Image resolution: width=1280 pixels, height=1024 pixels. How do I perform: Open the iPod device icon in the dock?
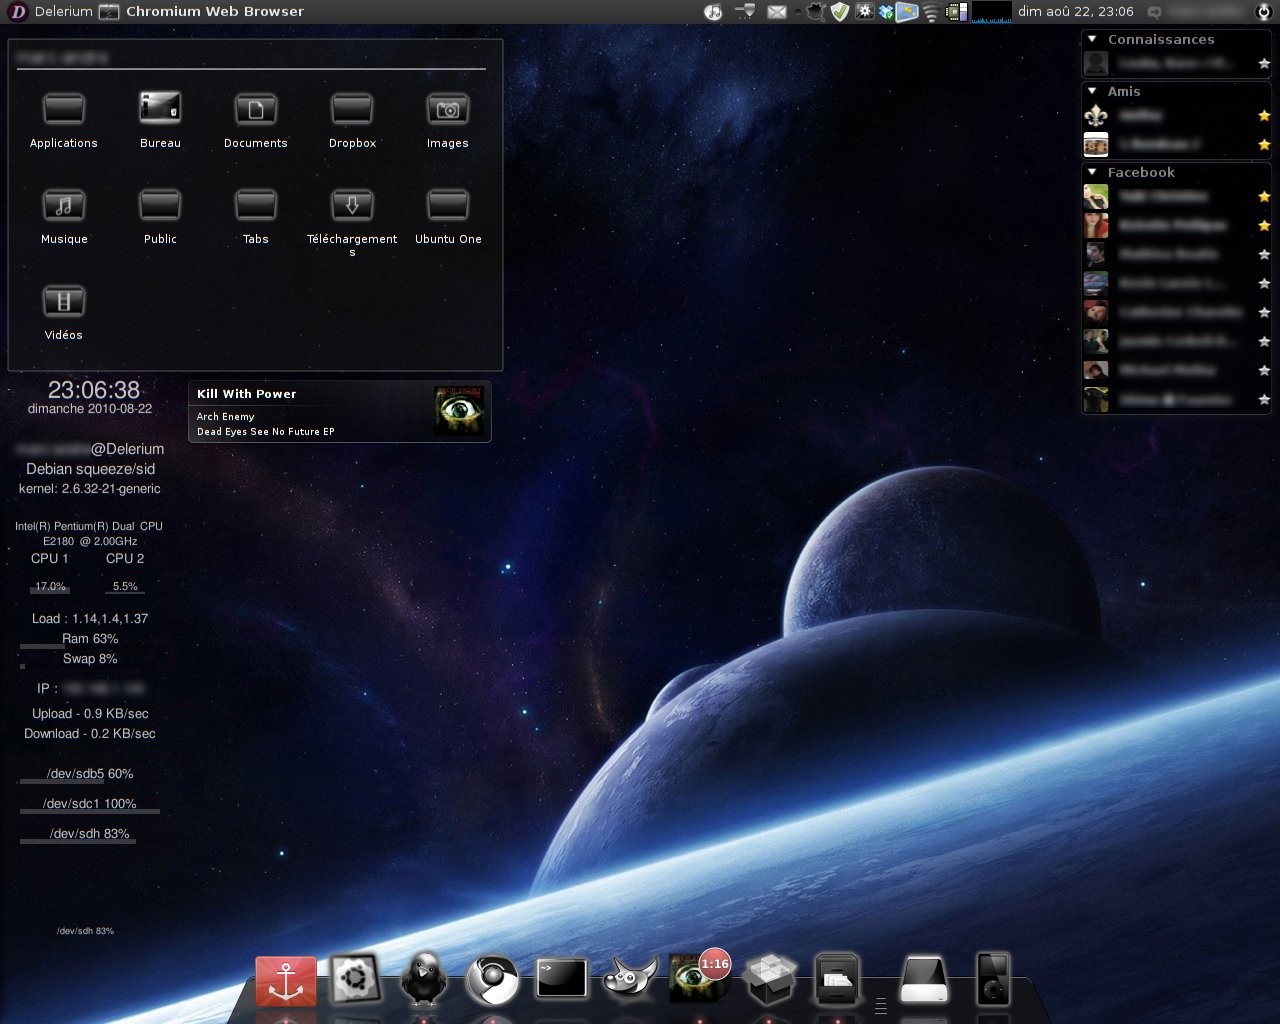pos(993,978)
